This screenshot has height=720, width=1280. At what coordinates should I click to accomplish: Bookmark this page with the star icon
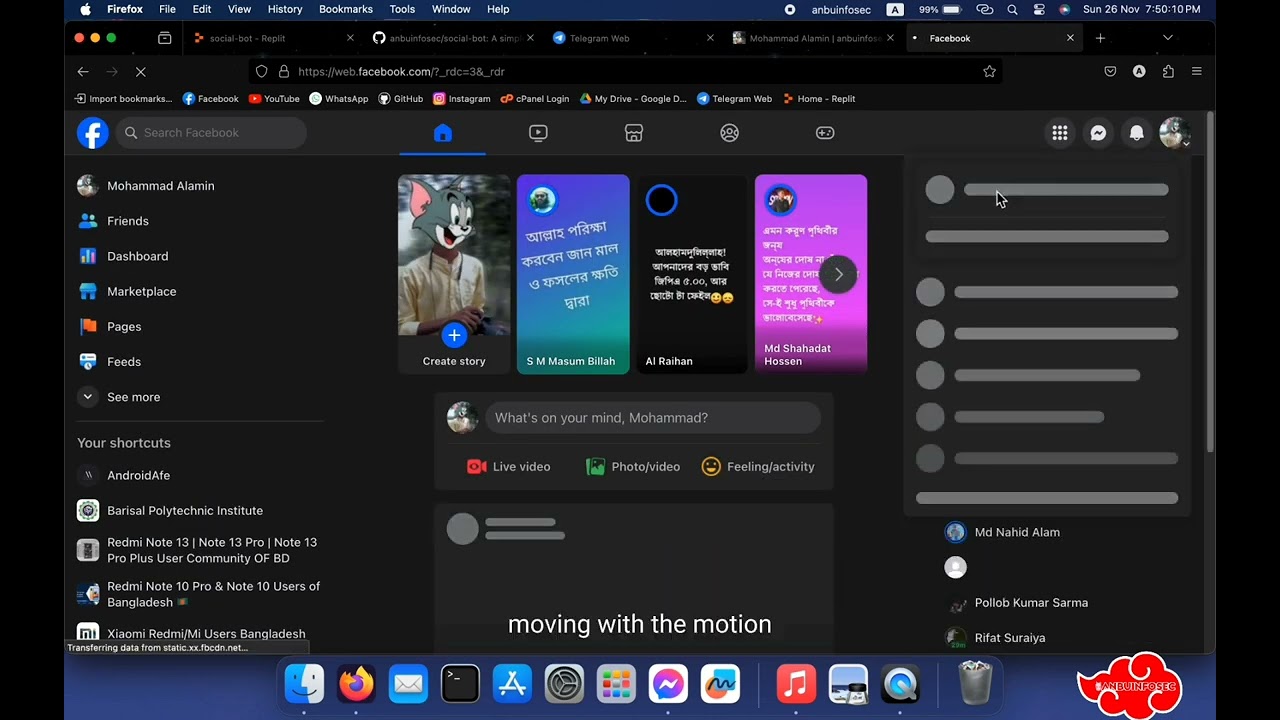pos(989,72)
